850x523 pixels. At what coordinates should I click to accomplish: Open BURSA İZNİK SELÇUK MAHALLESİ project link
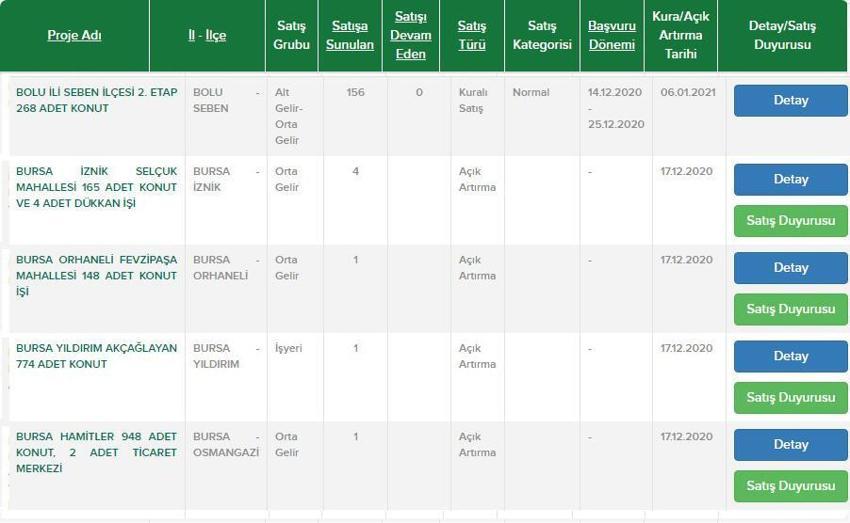(x=96, y=187)
